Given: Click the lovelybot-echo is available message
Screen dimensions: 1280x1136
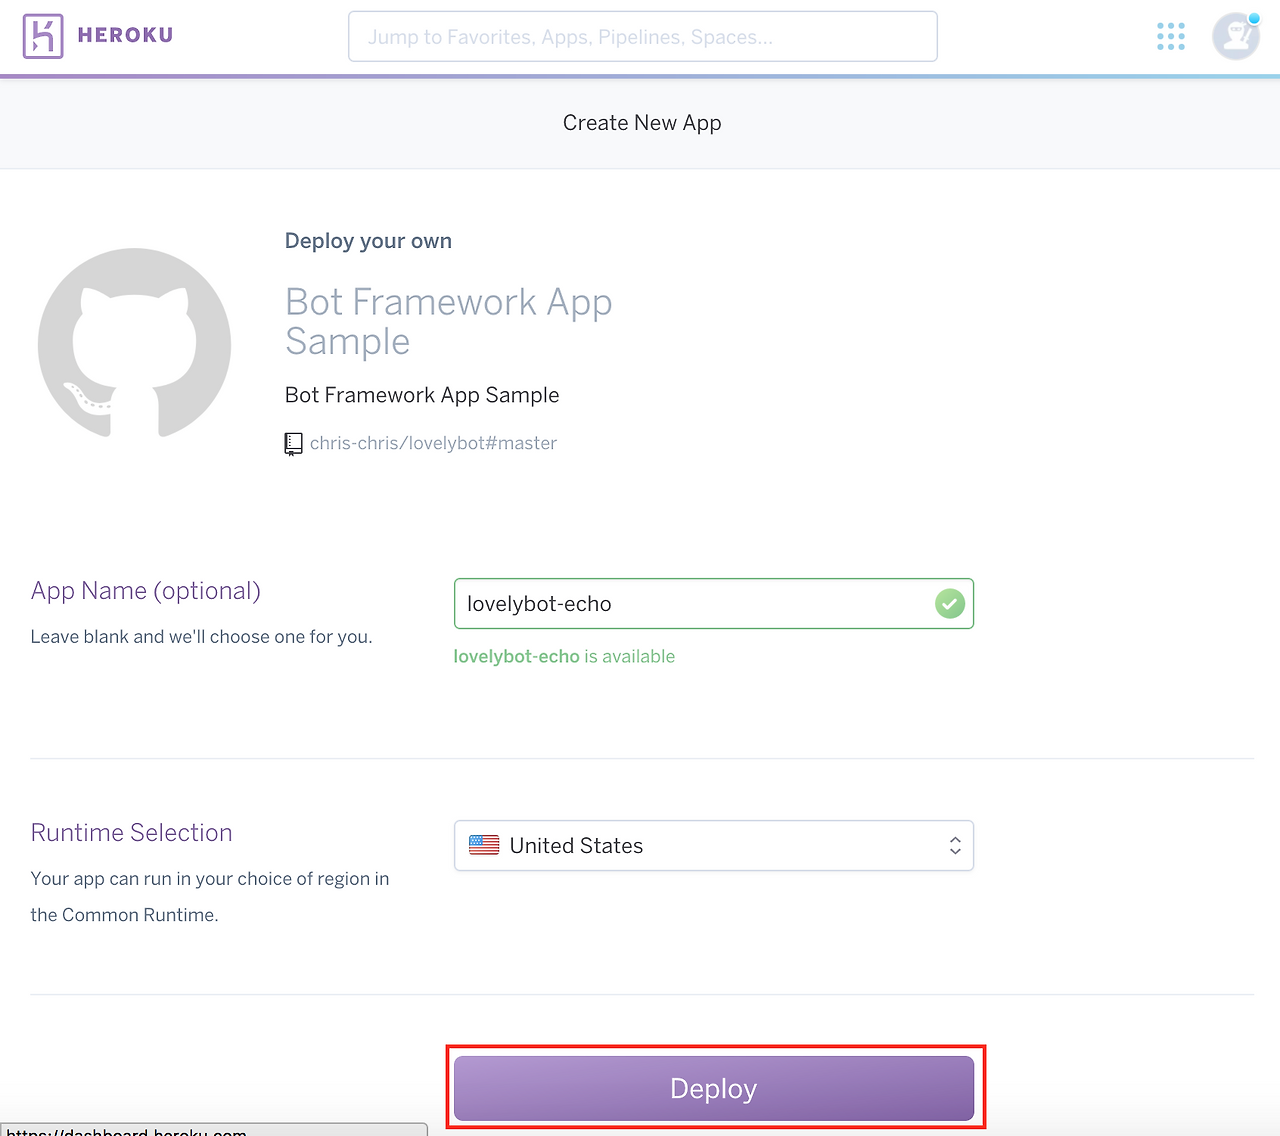Looking at the screenshot, I should coord(564,656).
